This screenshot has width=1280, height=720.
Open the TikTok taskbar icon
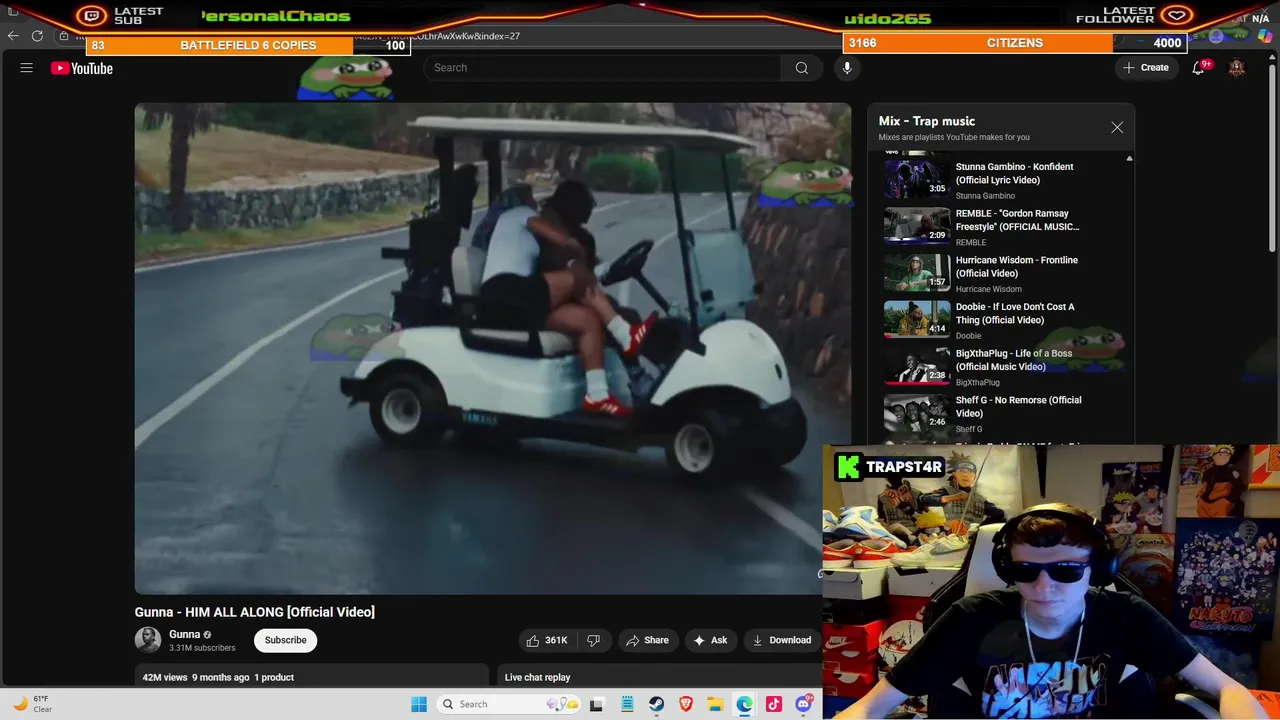[774, 704]
